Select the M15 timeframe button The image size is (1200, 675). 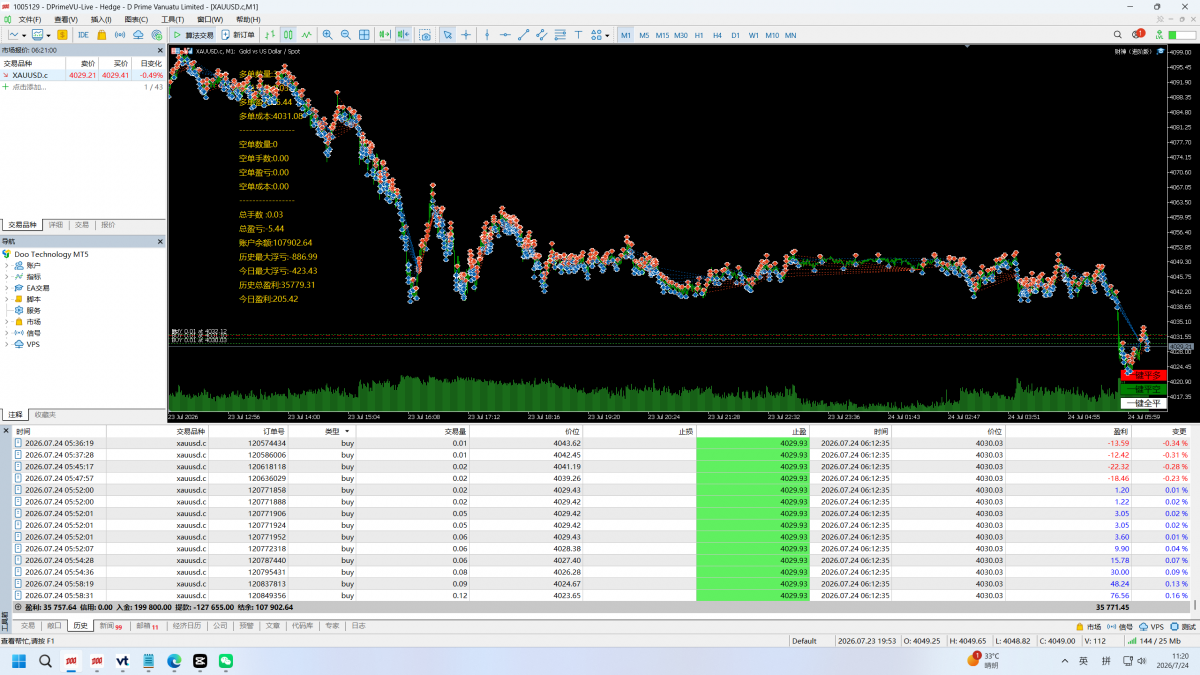pos(662,35)
